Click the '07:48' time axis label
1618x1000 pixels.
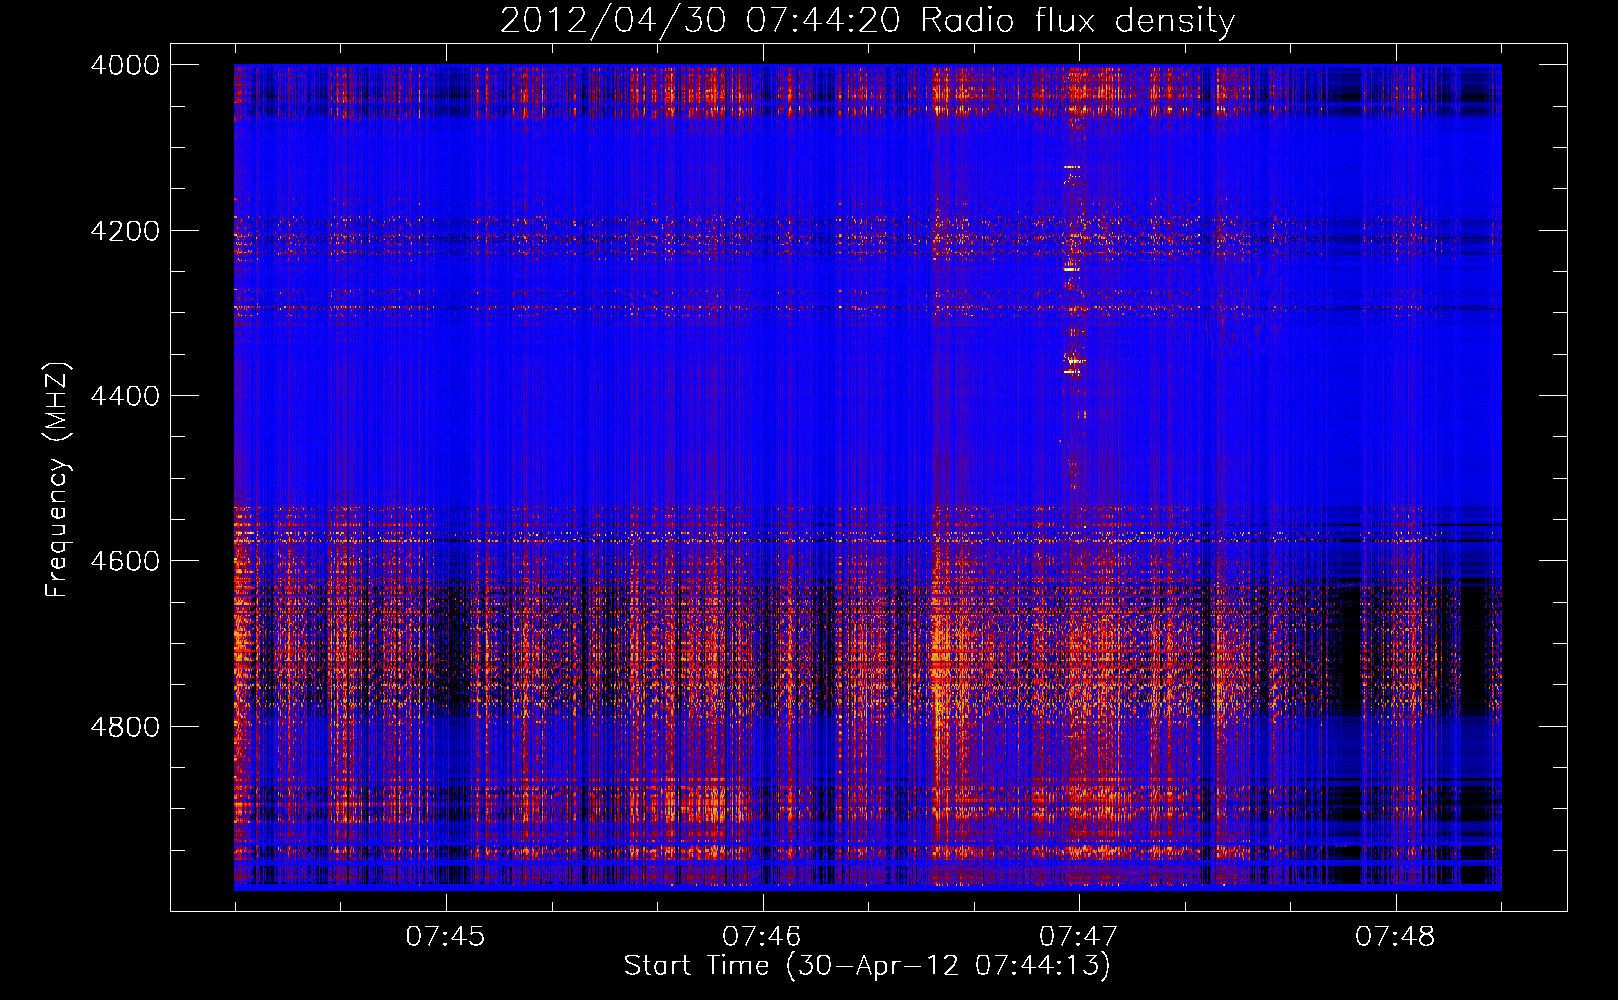click(1395, 936)
